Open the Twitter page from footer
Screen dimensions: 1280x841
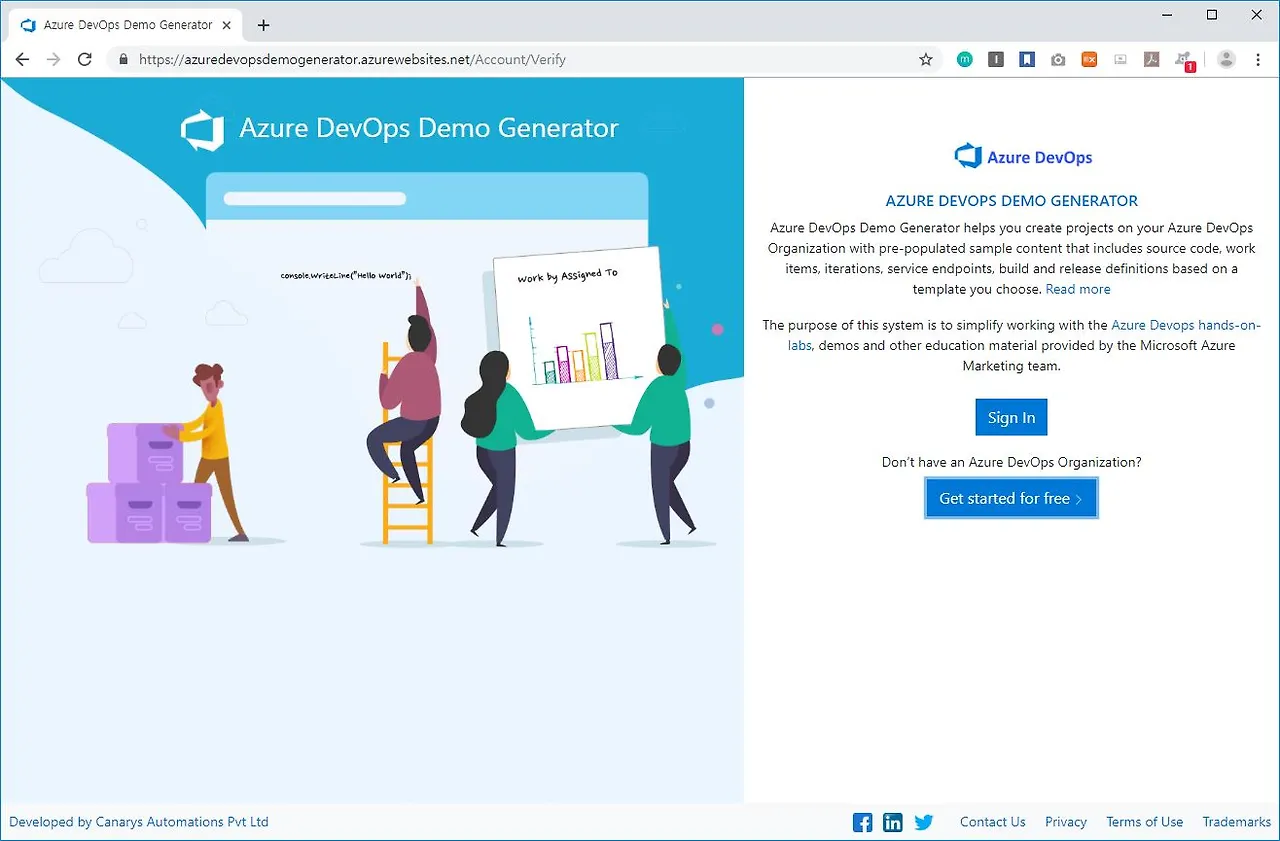point(923,822)
